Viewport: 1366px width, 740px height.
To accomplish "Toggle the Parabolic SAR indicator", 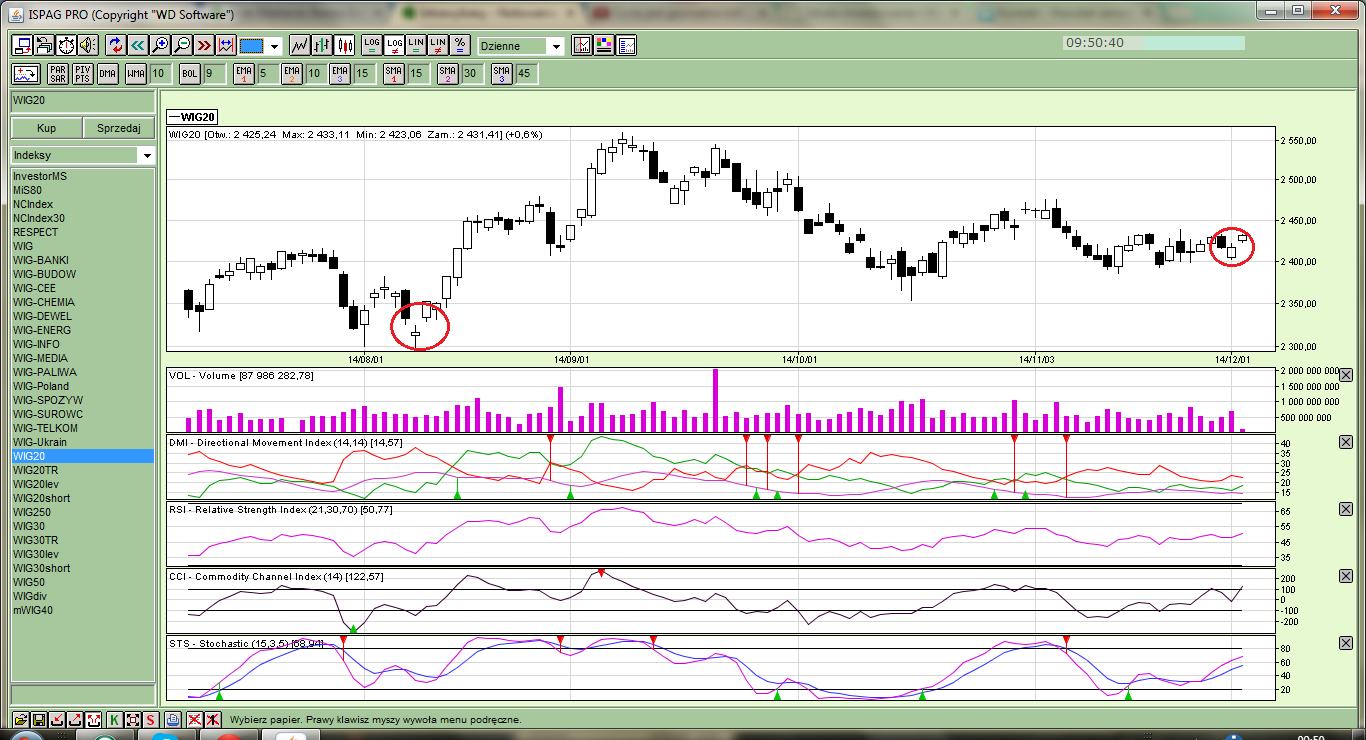I will (58, 73).
